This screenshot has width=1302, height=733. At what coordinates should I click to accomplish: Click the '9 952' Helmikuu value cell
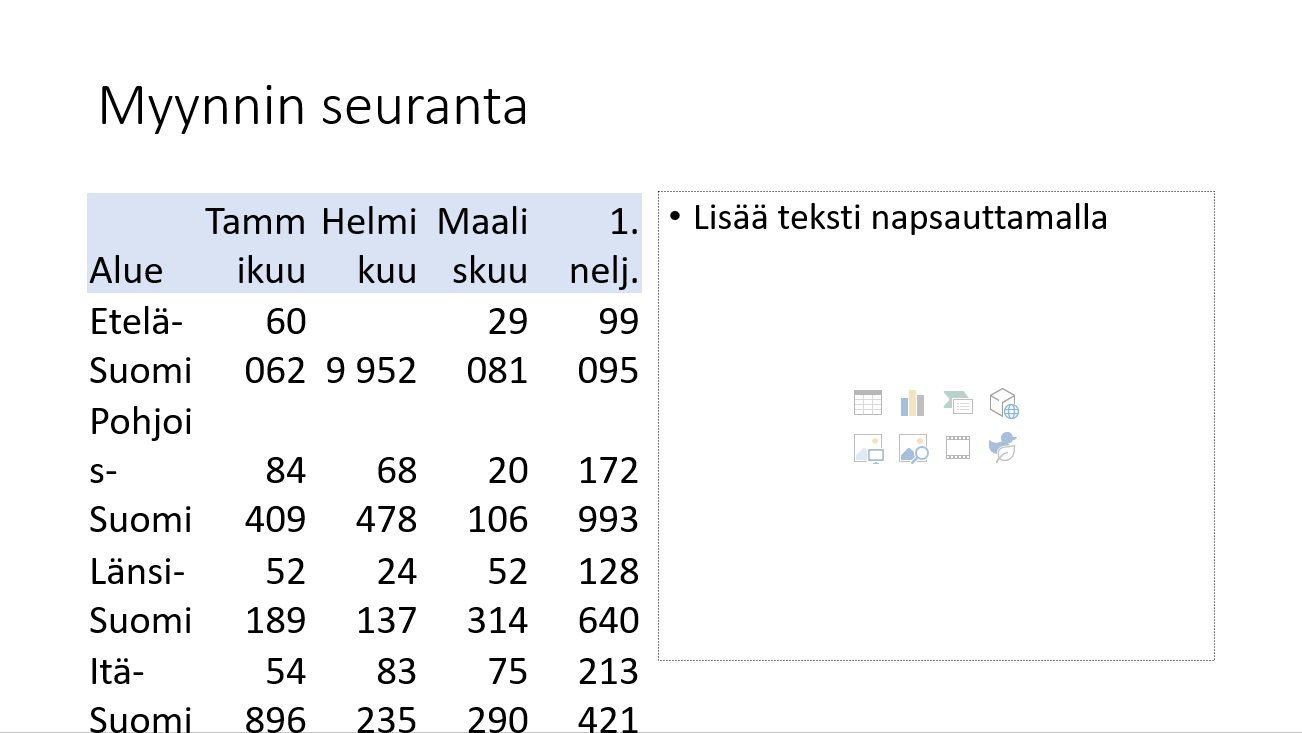tap(366, 345)
